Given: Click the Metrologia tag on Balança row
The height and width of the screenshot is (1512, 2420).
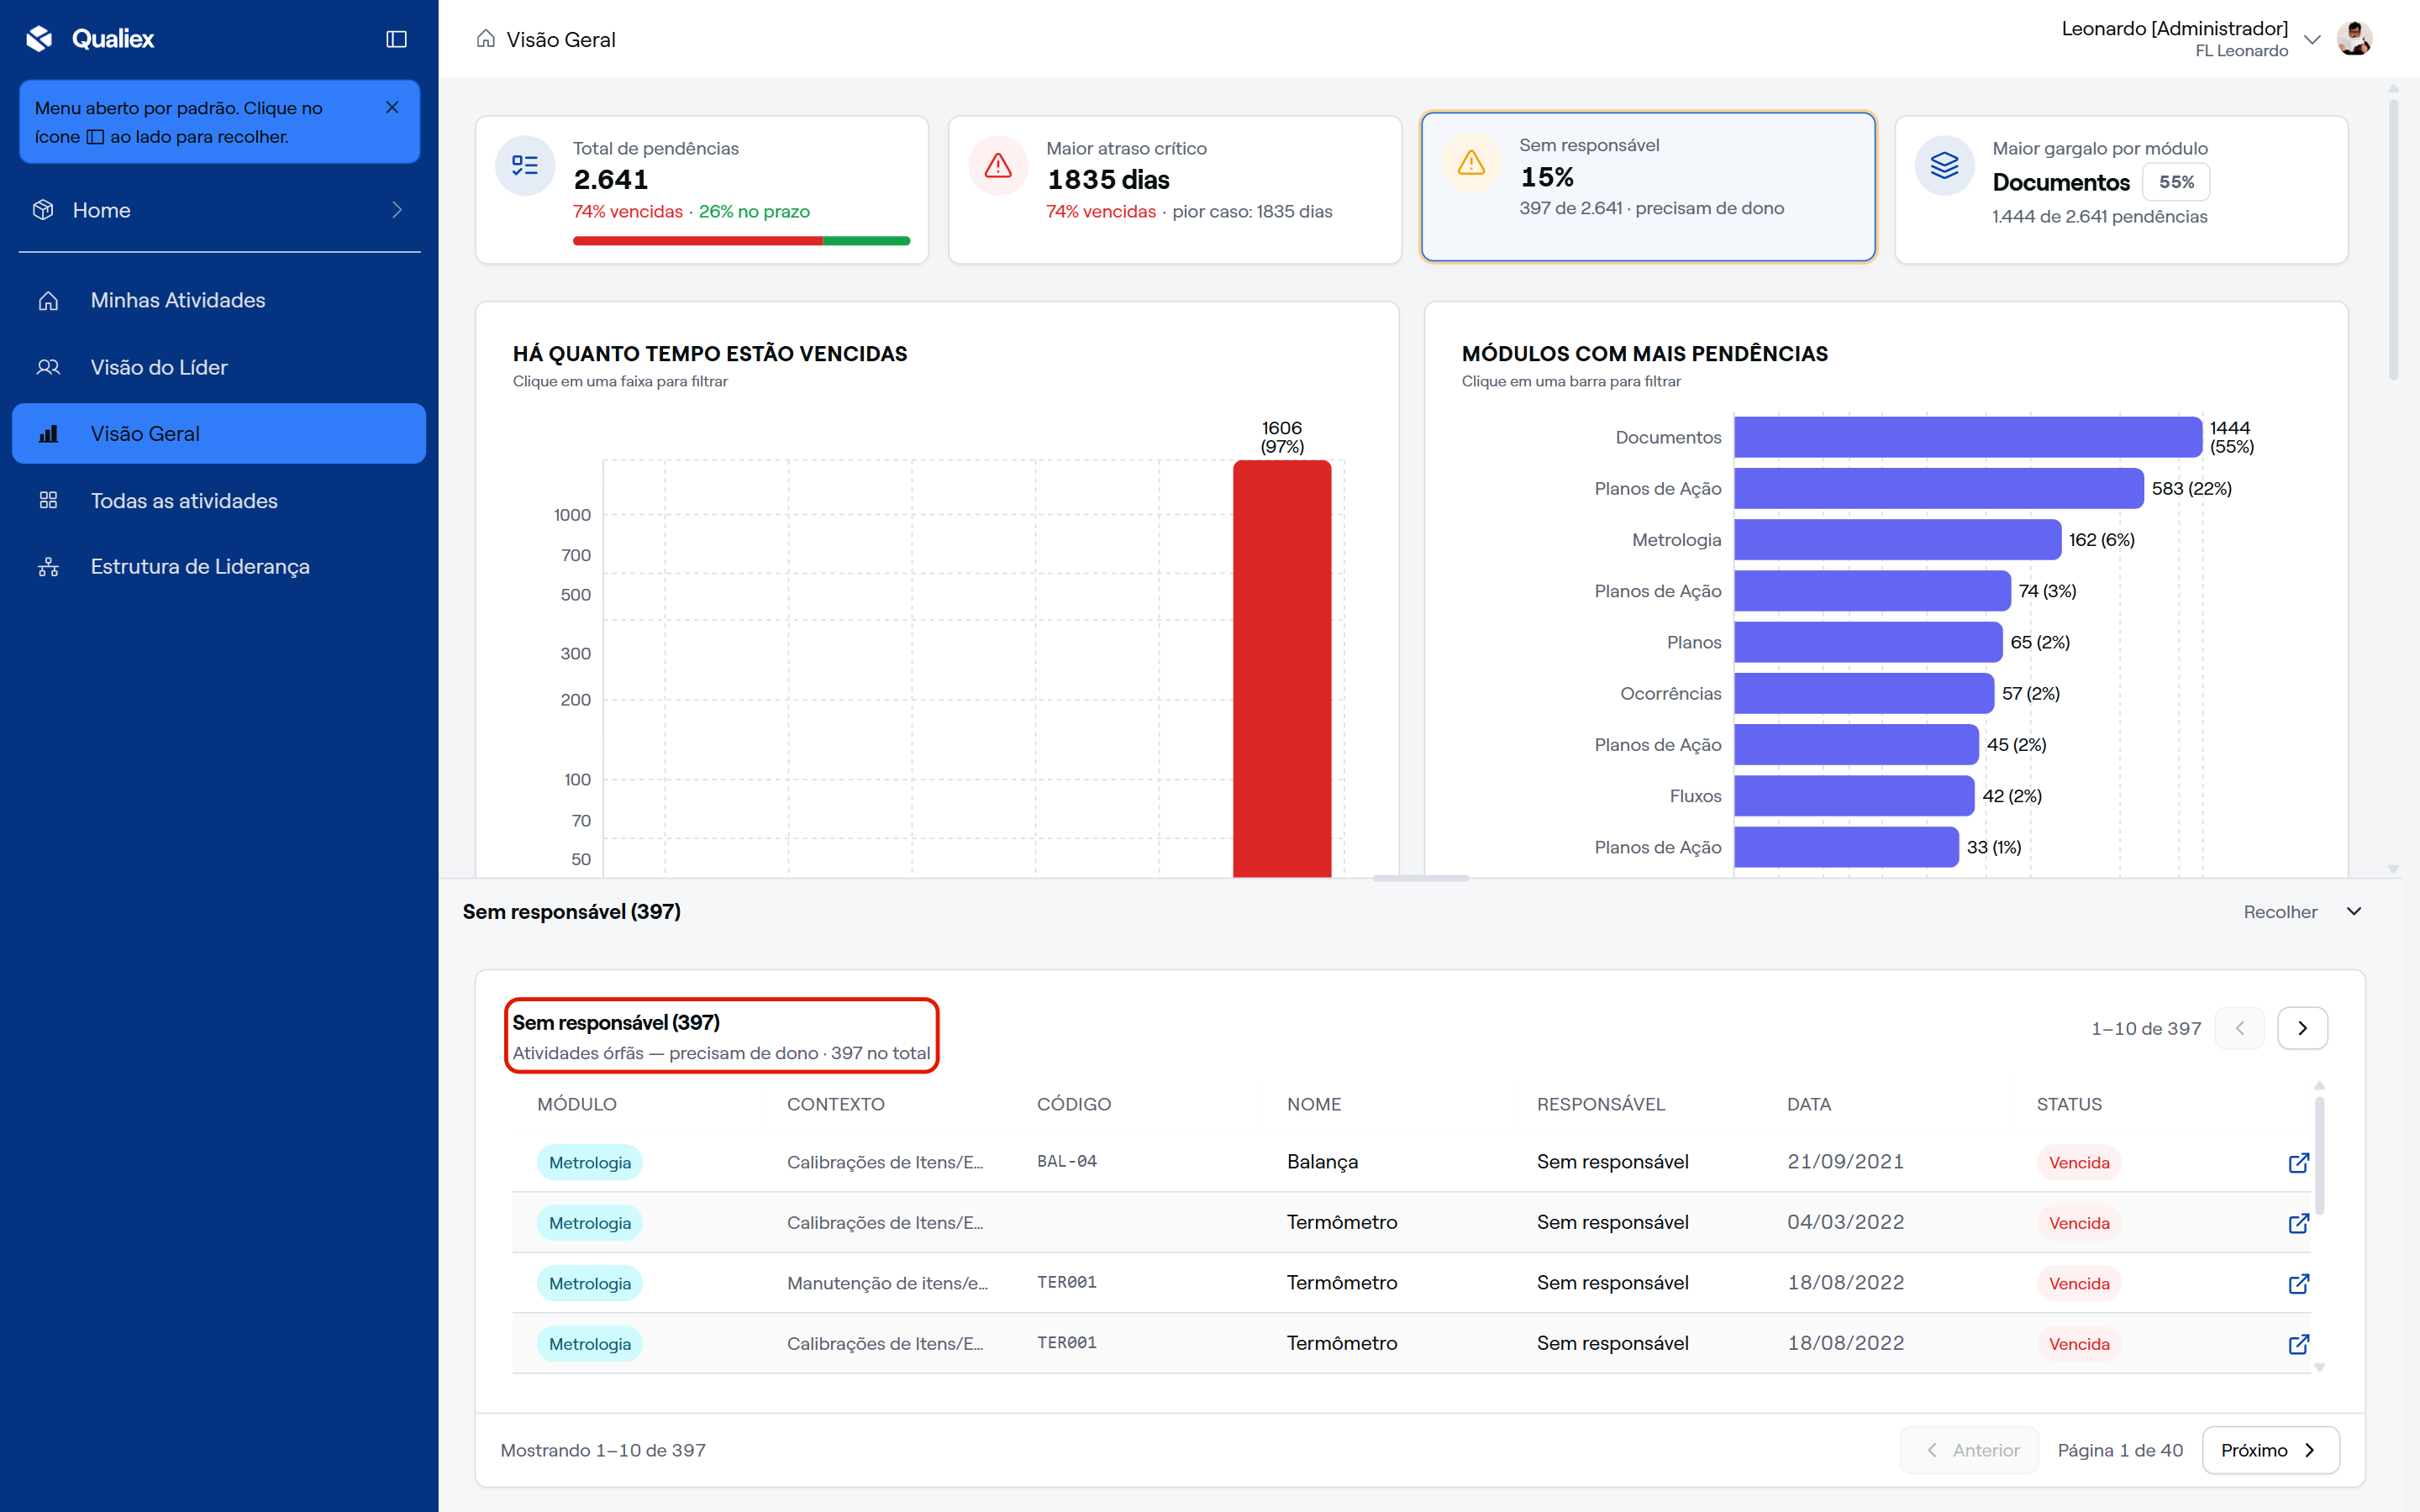Looking at the screenshot, I should tap(590, 1162).
